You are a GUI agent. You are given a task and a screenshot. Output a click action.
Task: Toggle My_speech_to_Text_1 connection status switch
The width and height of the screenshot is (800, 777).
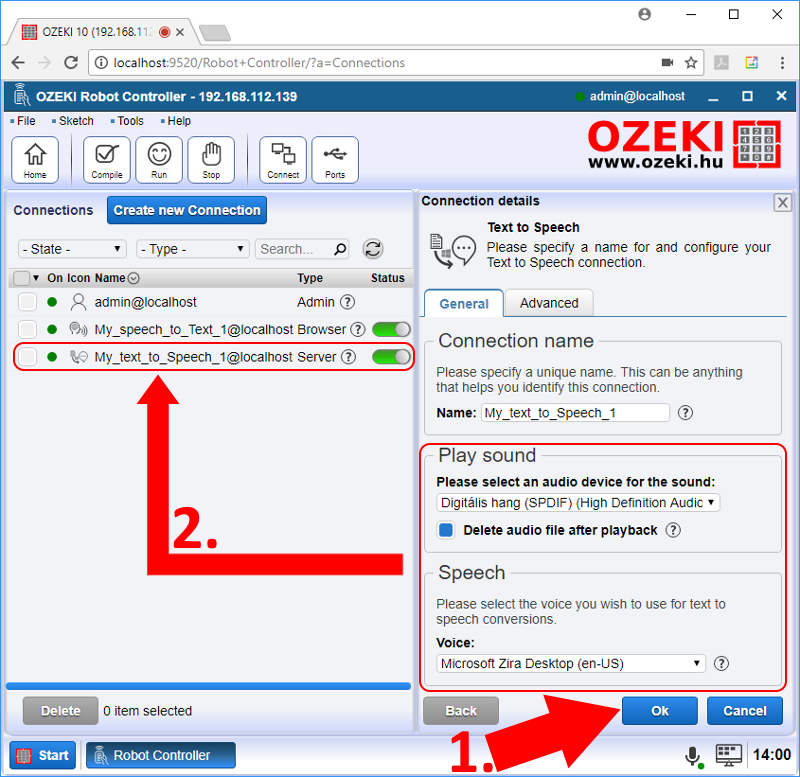click(x=391, y=330)
